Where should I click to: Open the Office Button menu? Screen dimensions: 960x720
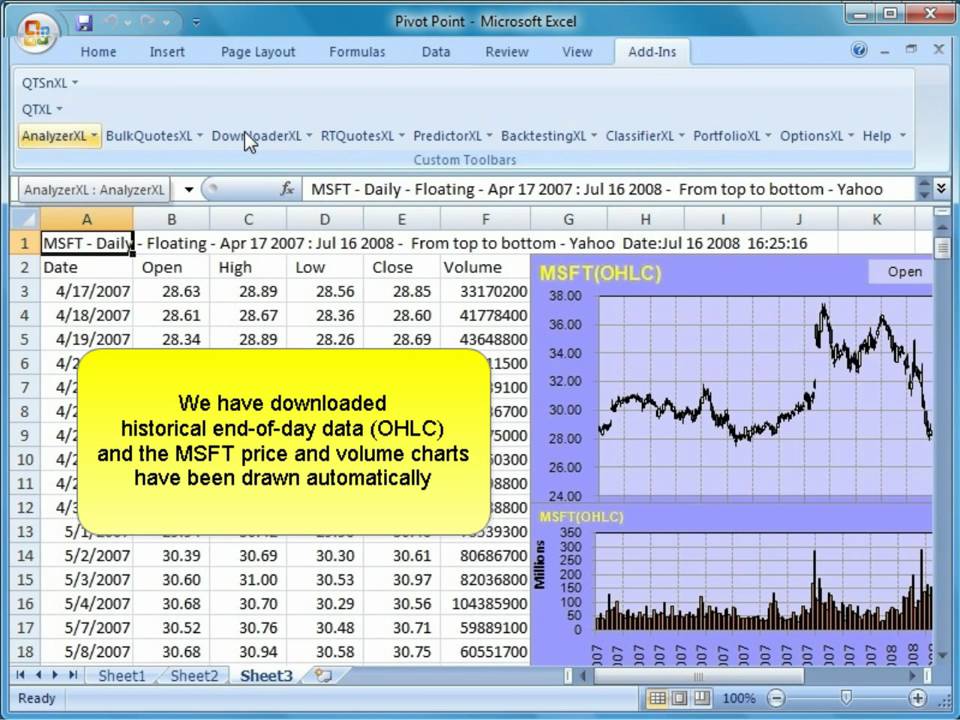pos(37,32)
